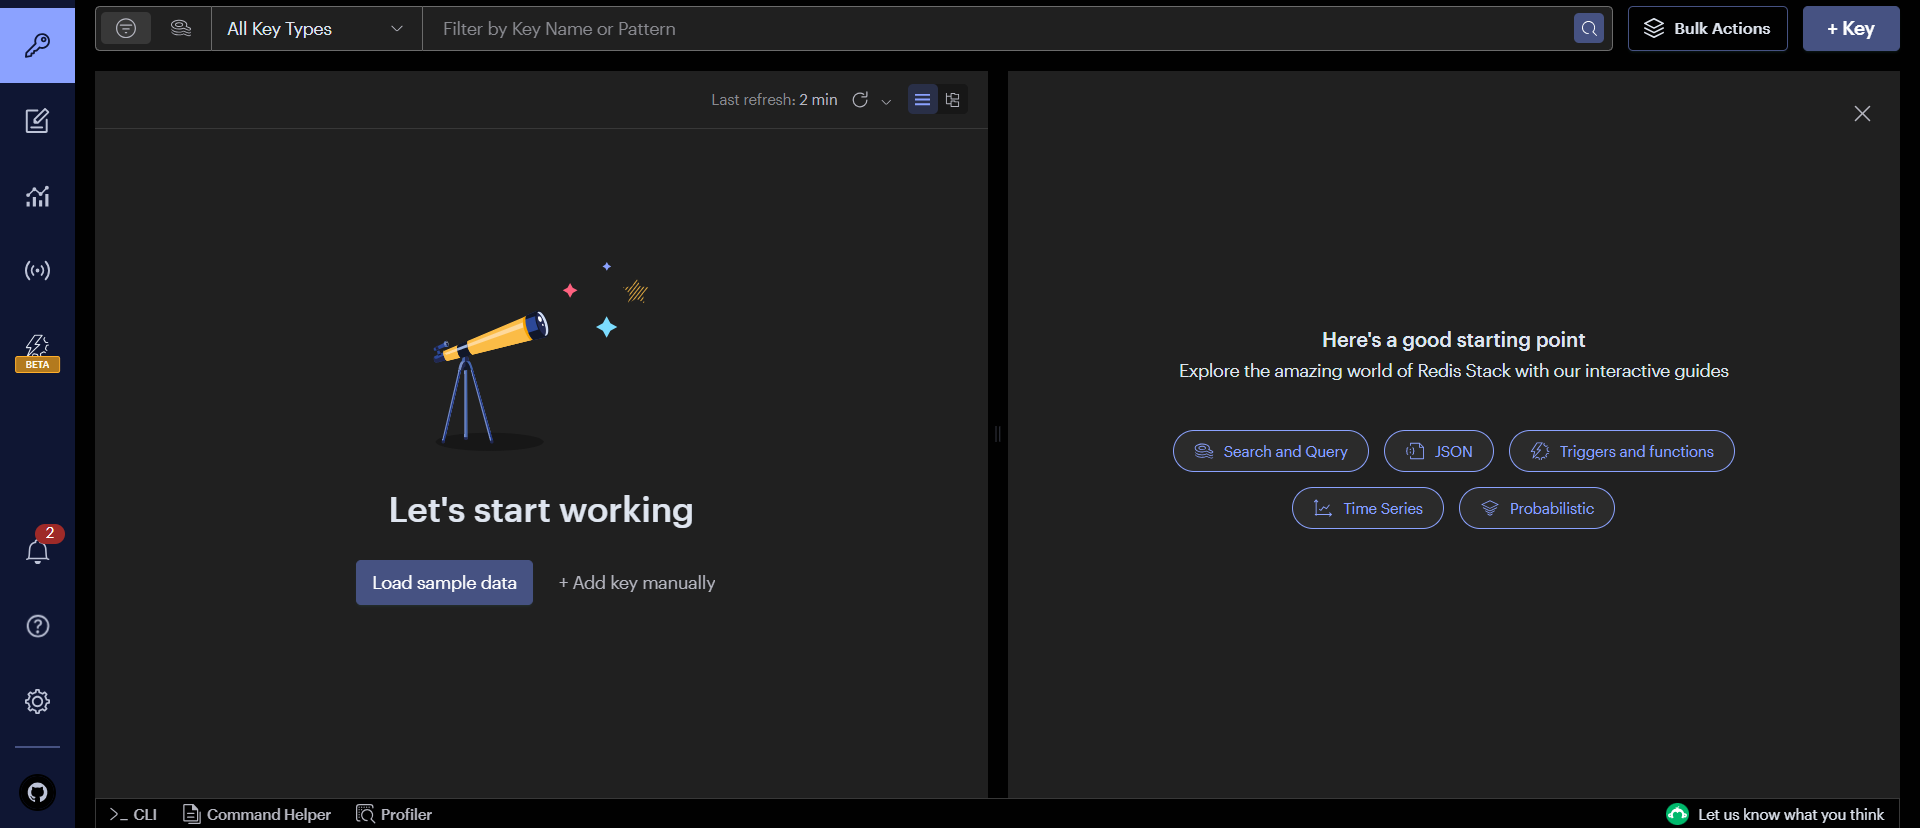Image resolution: width=1920 pixels, height=828 pixels.
Task: Click Load sample data
Action: coord(444,583)
